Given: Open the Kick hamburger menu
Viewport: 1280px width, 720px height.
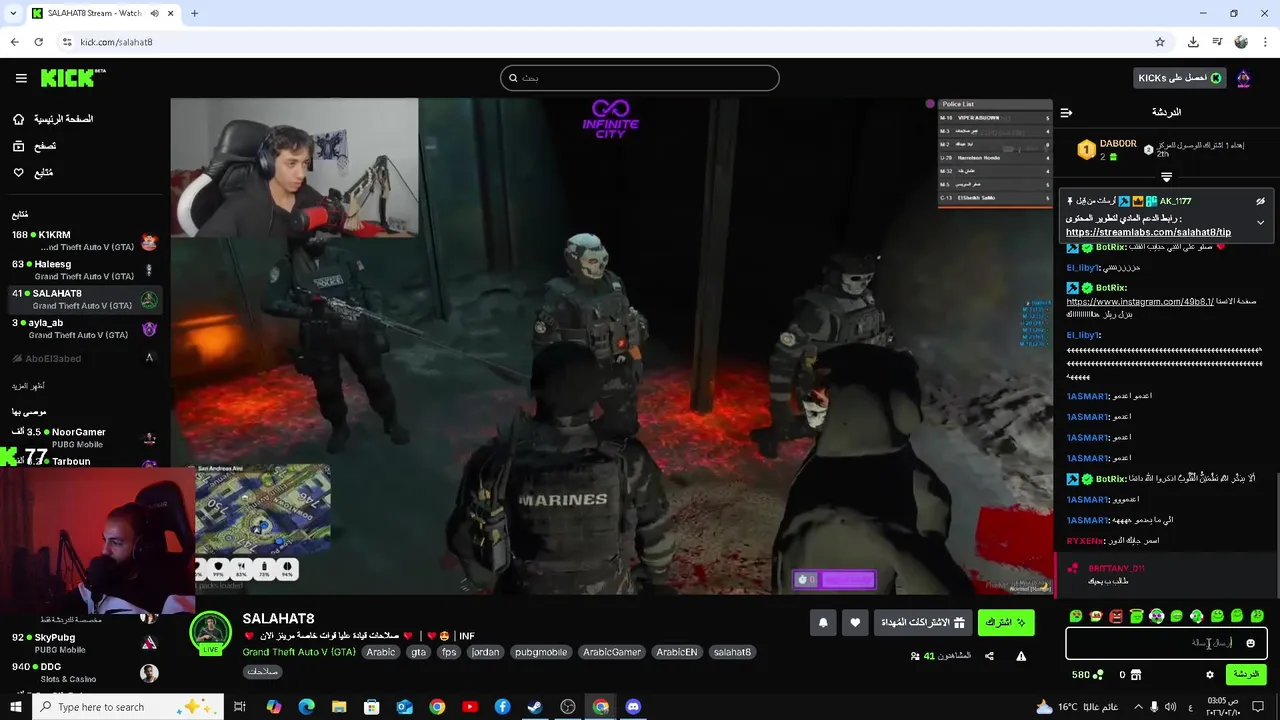Looking at the screenshot, I should pyautogui.click(x=21, y=78).
